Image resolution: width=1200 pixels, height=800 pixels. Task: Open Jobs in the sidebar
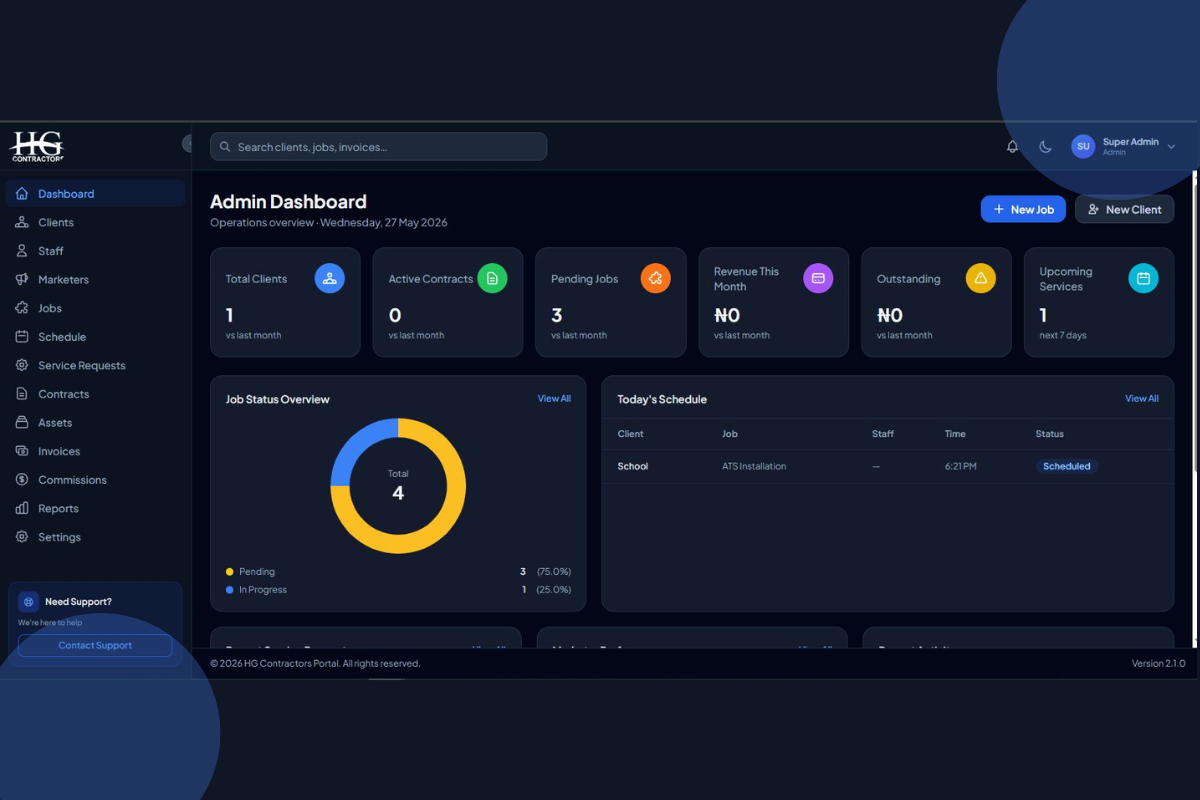[95, 308]
